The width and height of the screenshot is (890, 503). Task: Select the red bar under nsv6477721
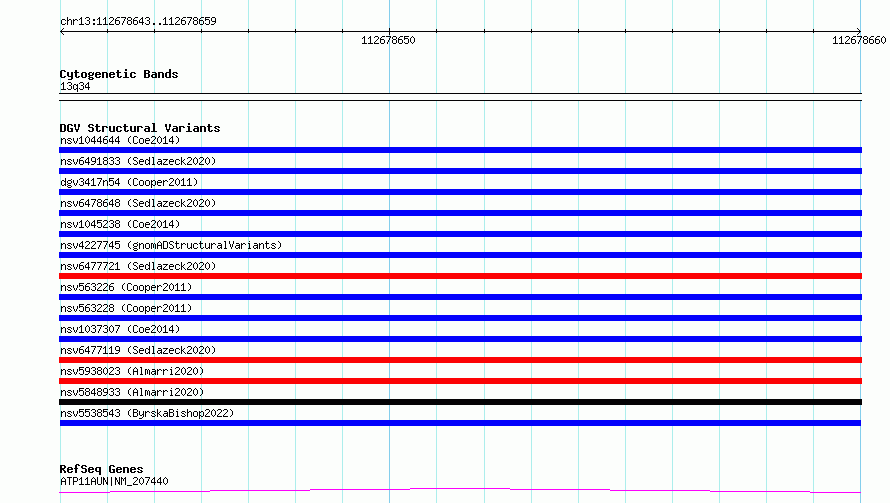[460, 276]
